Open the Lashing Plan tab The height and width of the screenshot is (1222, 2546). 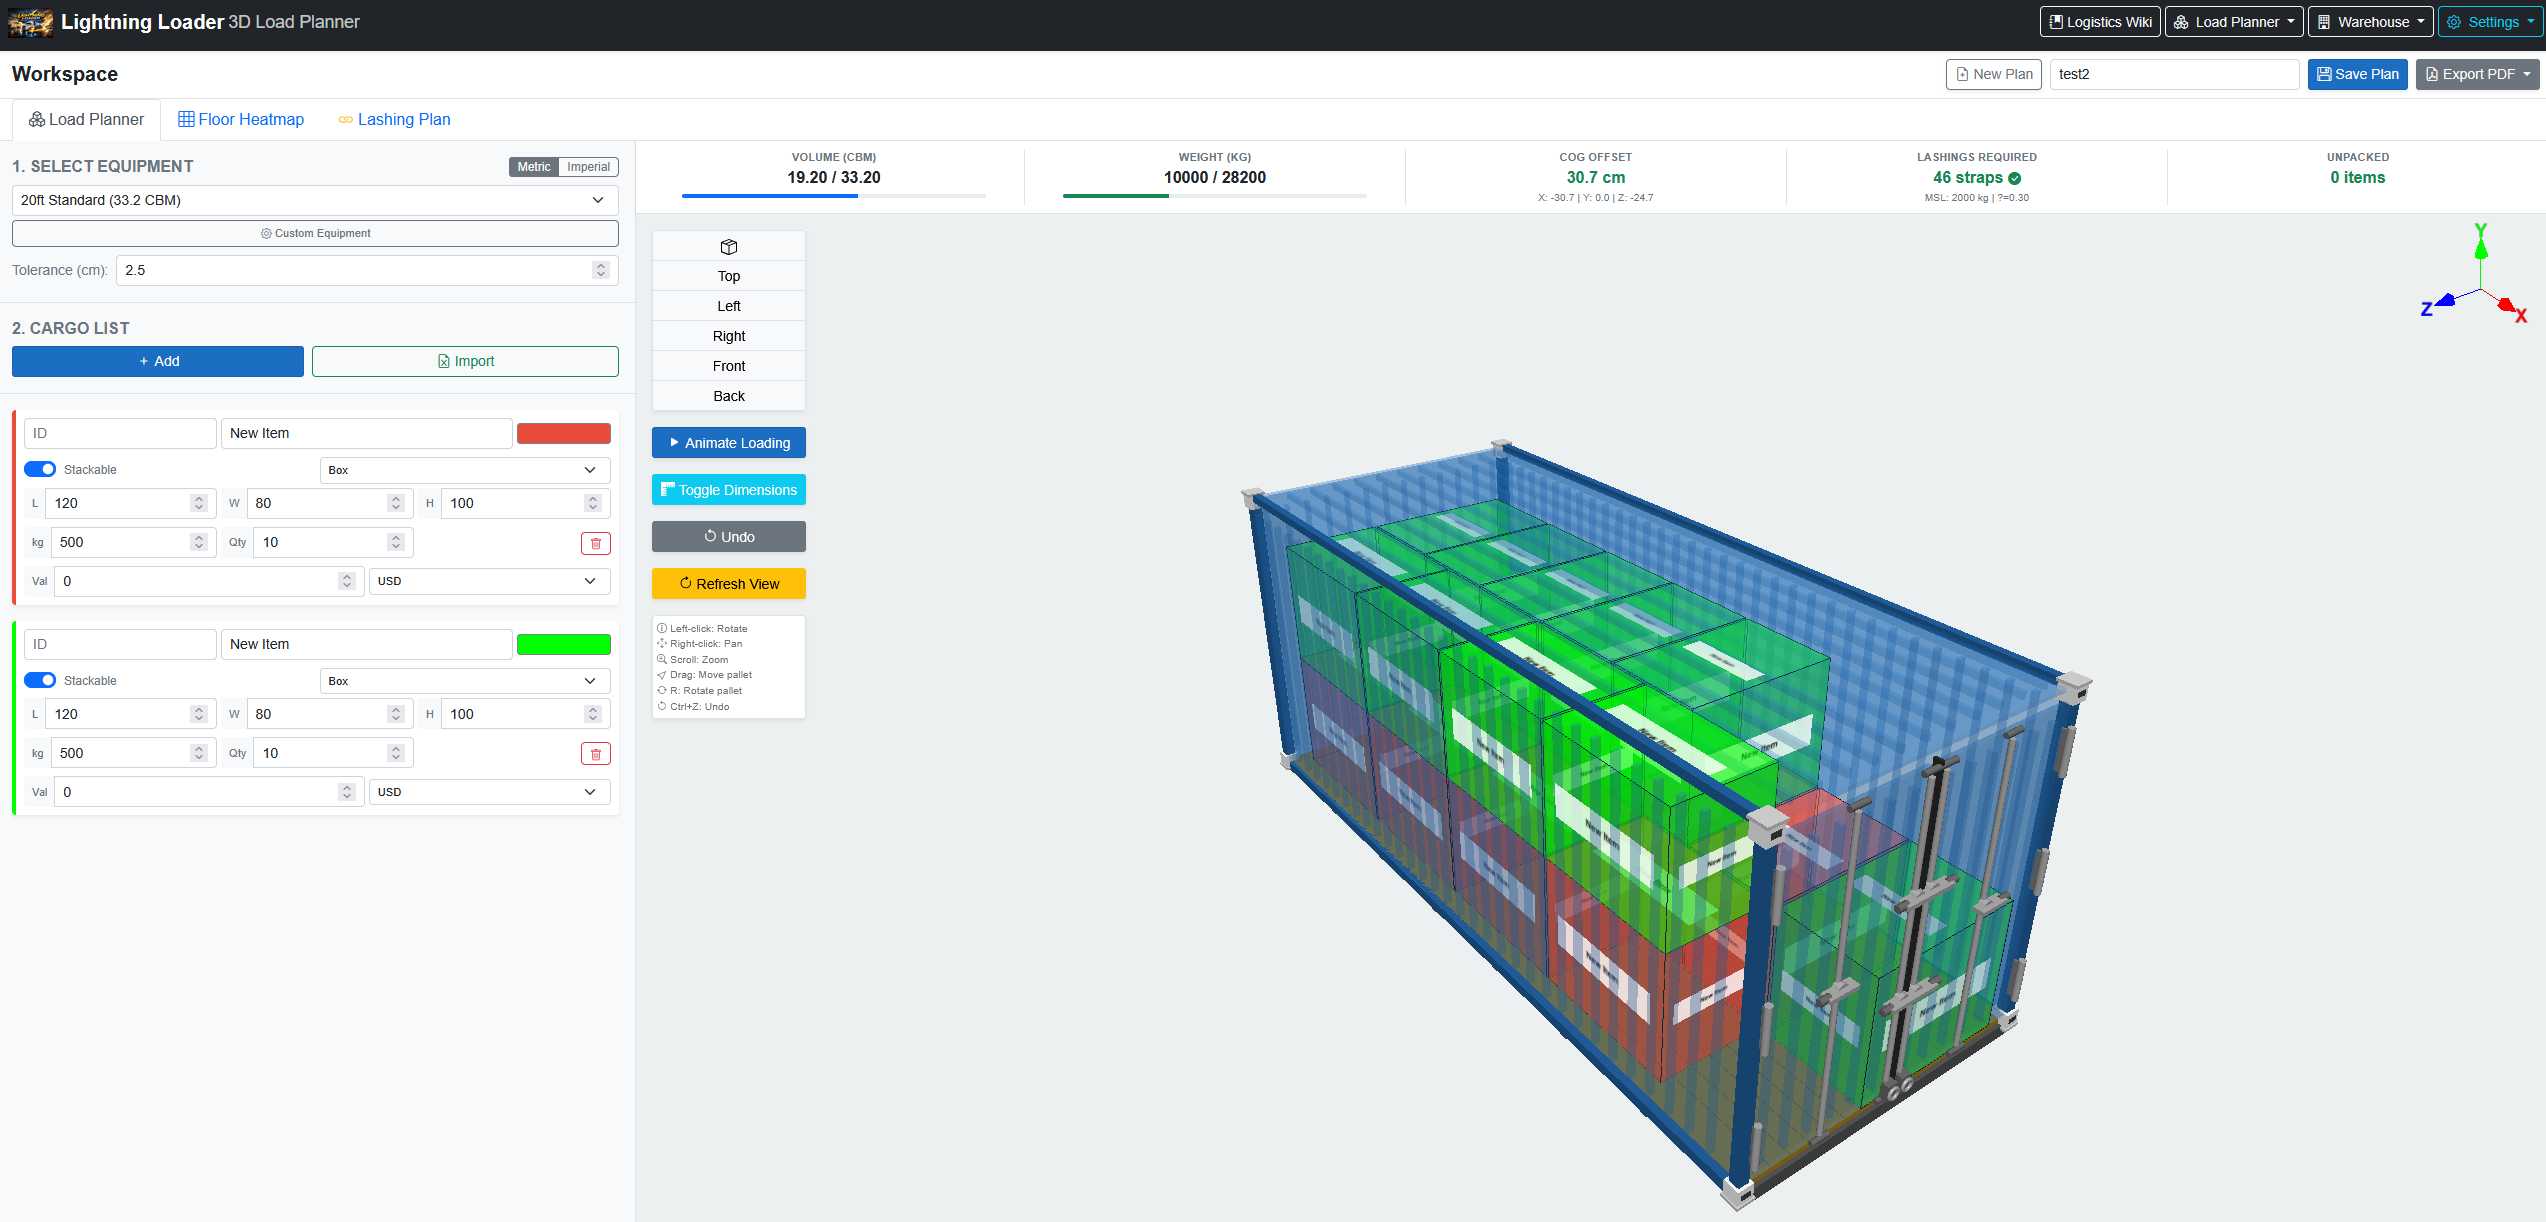[x=394, y=119]
